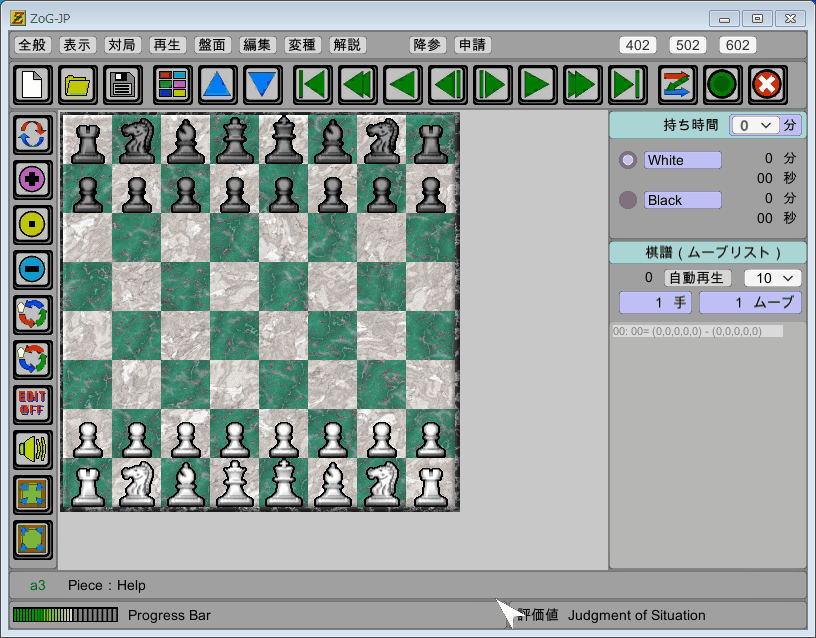816x638 pixels.
Task: Open the auto-play speed dropdown showing 10
Action: coord(772,278)
